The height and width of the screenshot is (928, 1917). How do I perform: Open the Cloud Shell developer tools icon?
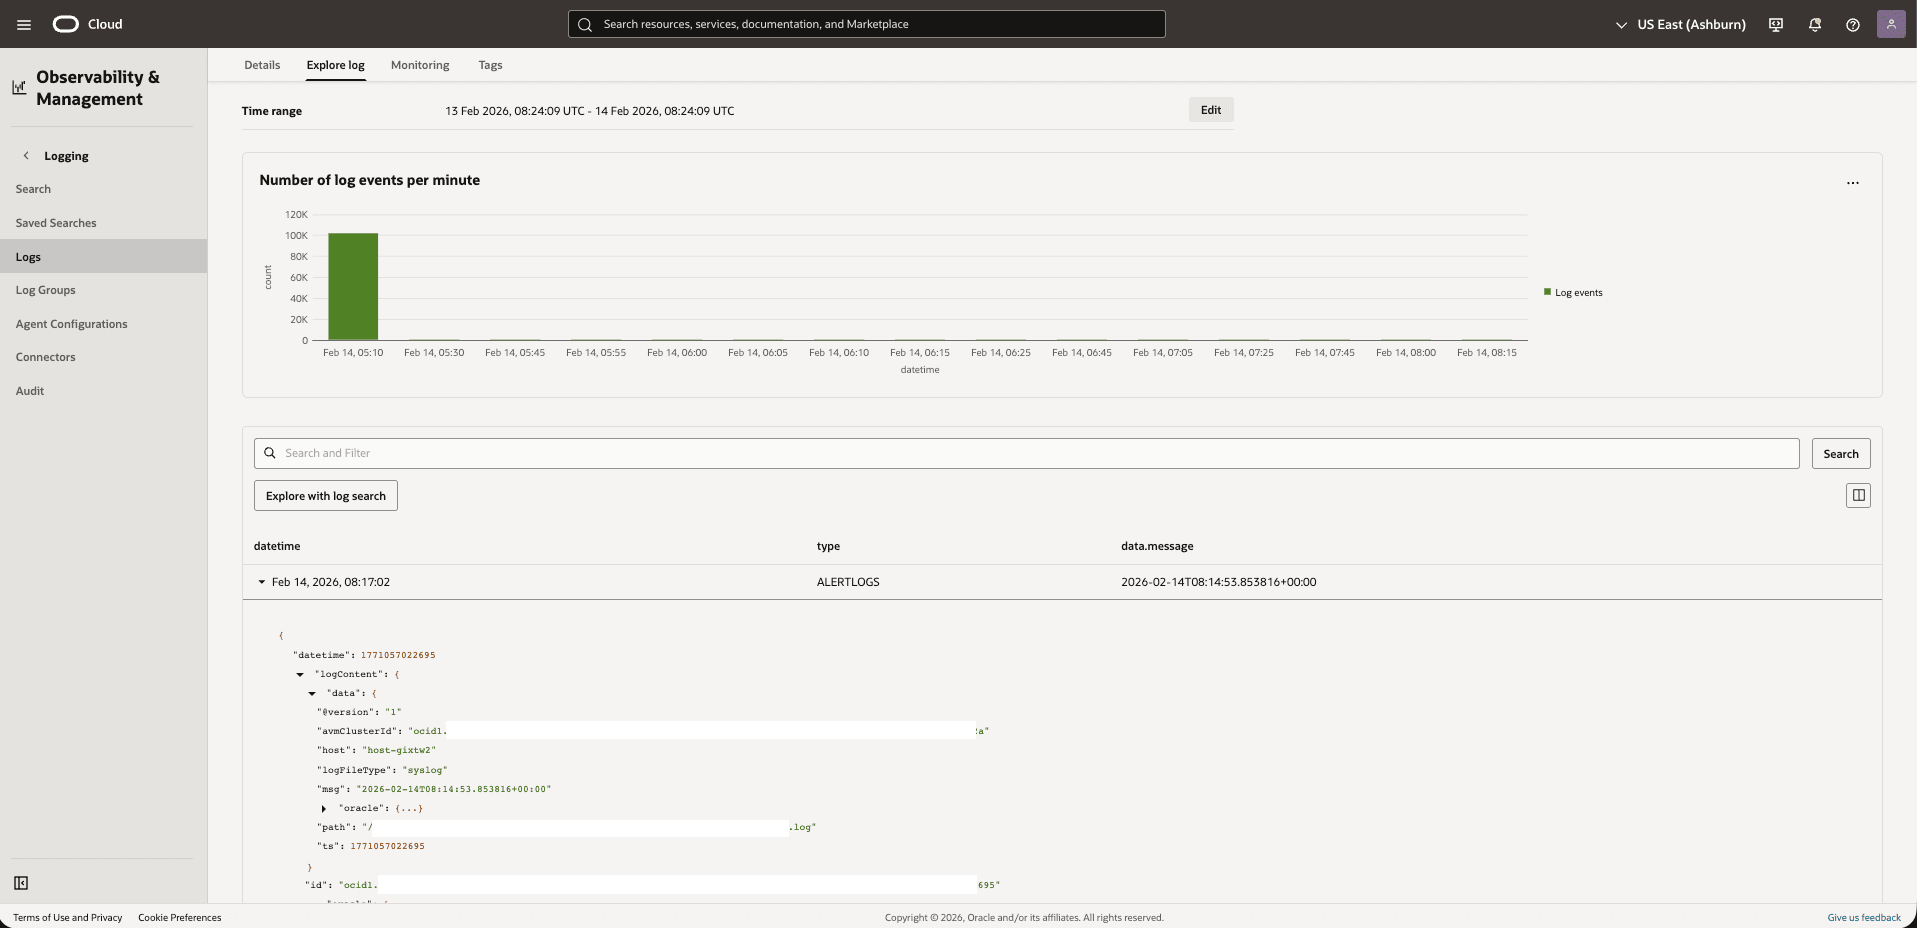1776,24
